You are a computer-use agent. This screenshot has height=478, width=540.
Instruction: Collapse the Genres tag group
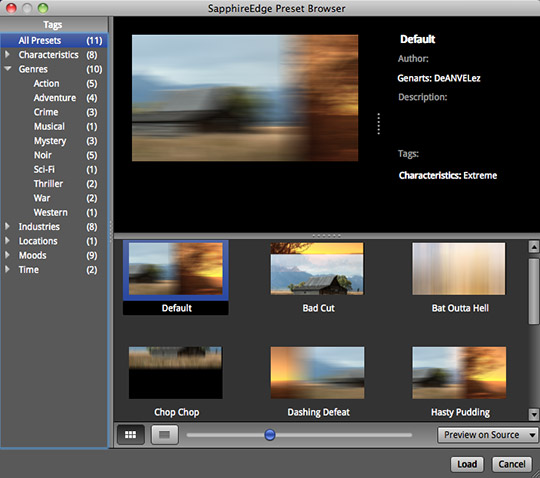click(8, 69)
